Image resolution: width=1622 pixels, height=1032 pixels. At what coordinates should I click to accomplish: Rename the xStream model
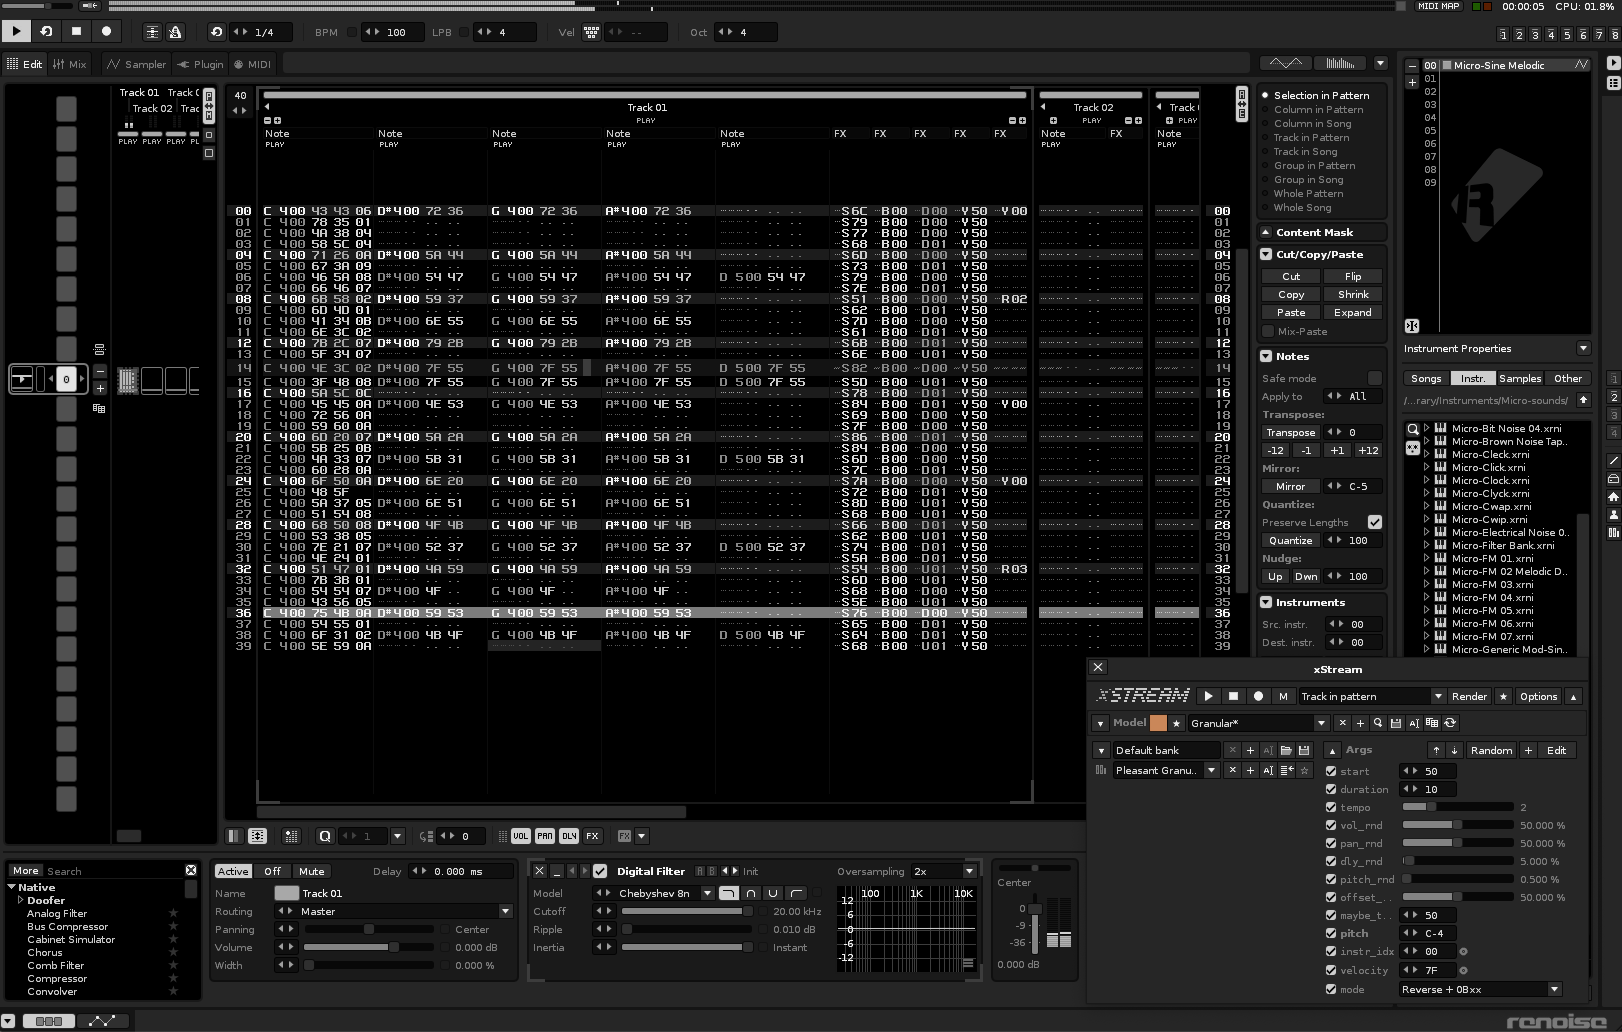click(1414, 723)
